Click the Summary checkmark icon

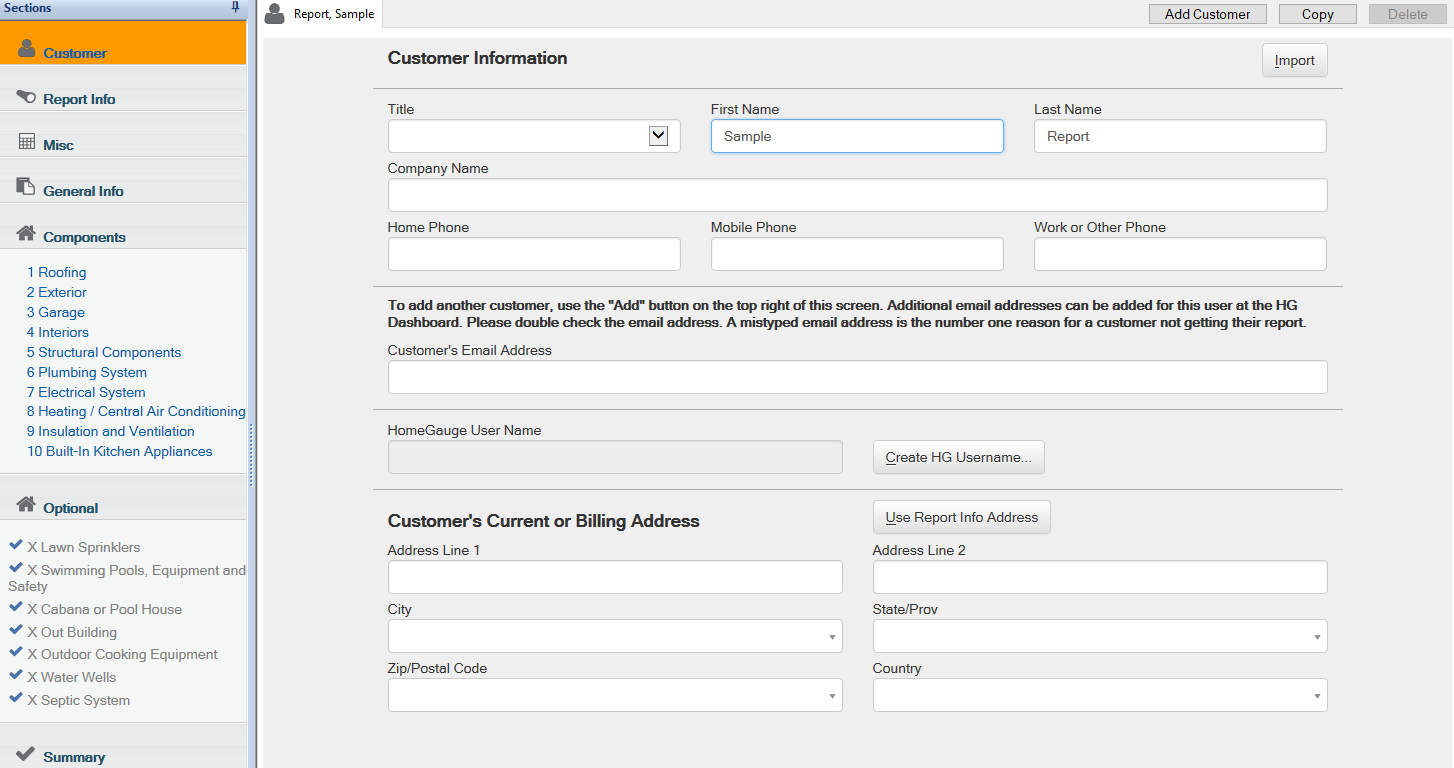point(26,754)
